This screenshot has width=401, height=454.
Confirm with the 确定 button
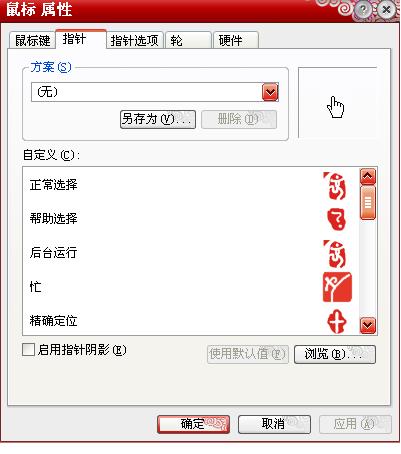[193, 424]
